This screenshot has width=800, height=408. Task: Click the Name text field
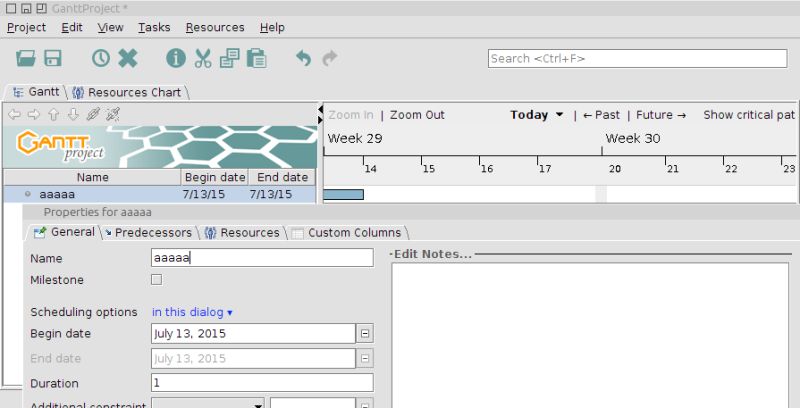(x=262, y=258)
